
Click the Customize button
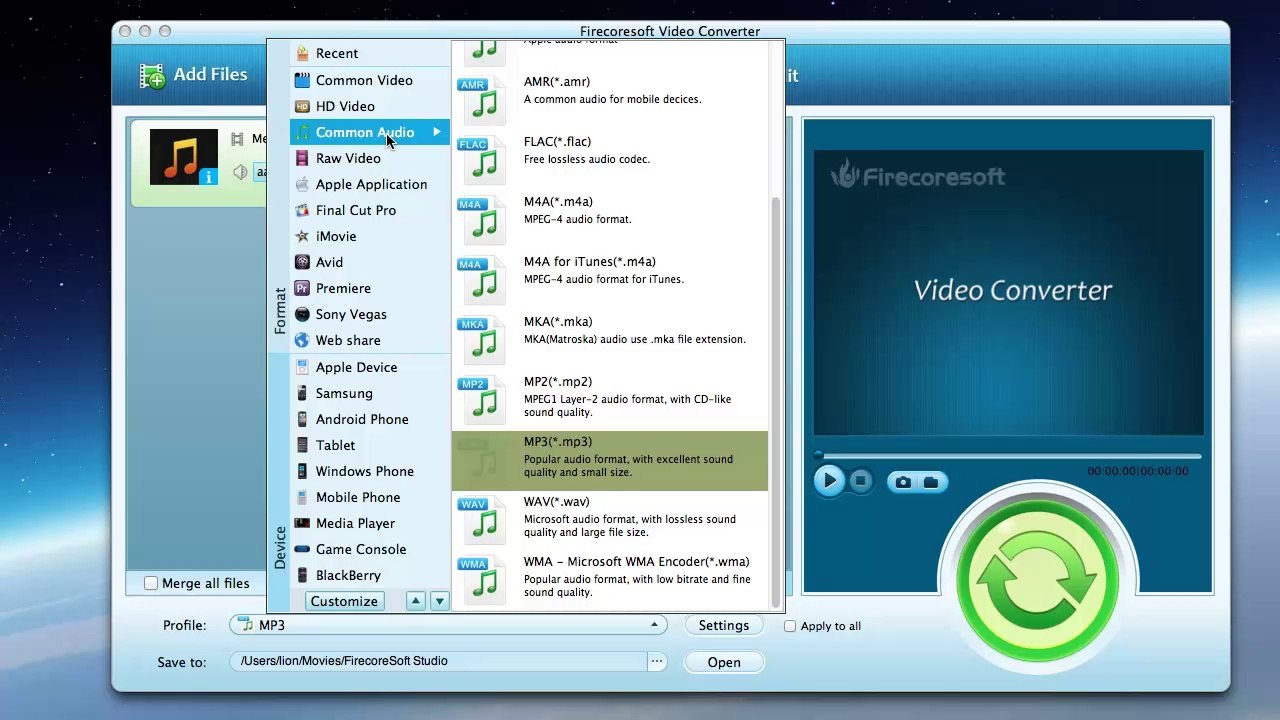point(344,601)
